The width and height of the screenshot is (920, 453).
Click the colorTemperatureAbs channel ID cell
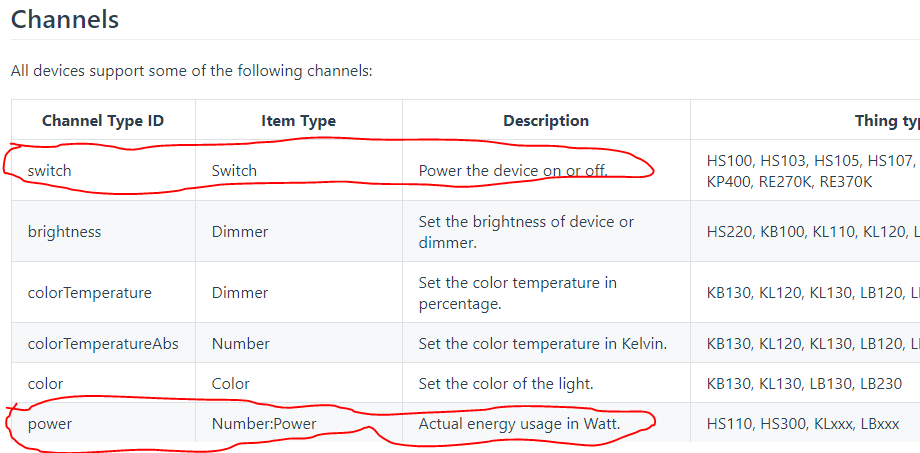(x=103, y=343)
